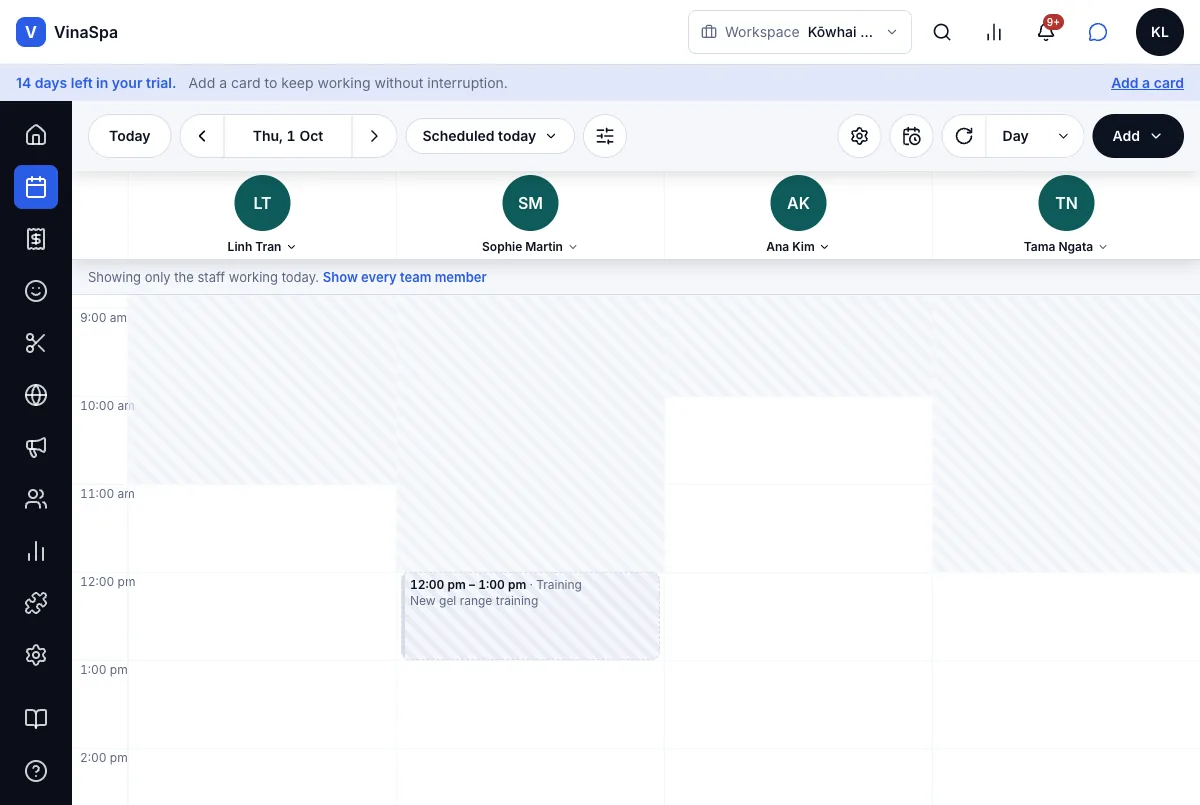Click the 12:00 pm time label
1200x805 pixels.
[107, 582]
